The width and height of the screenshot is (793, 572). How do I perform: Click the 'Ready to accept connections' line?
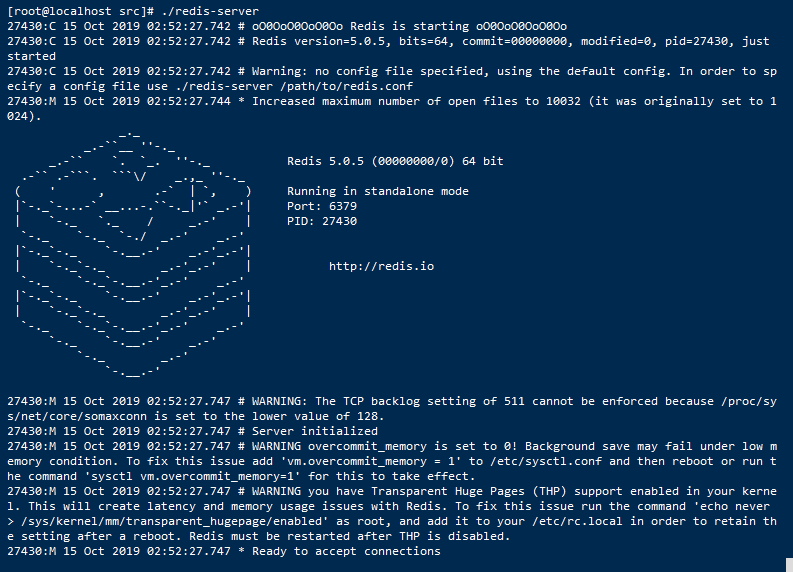(346, 551)
